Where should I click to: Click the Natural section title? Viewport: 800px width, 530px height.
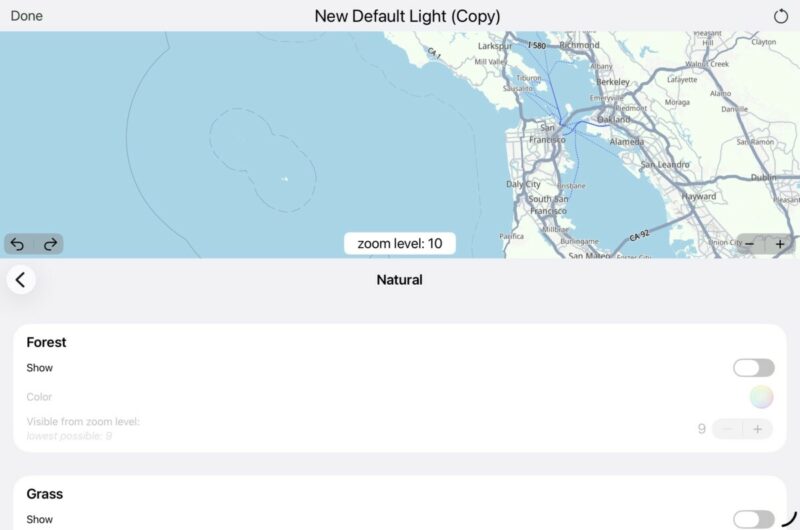coord(399,280)
